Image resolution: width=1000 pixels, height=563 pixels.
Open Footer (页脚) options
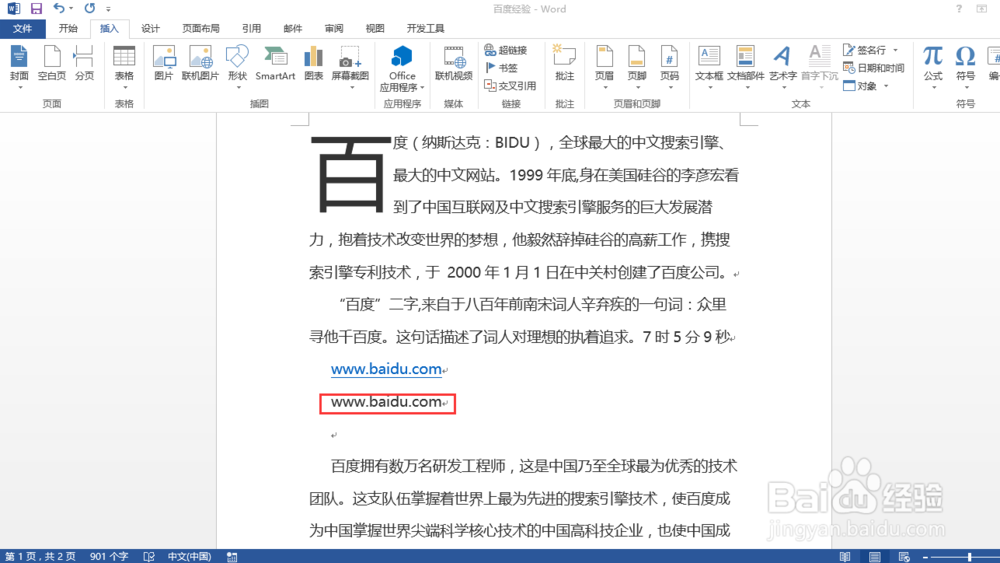636,68
